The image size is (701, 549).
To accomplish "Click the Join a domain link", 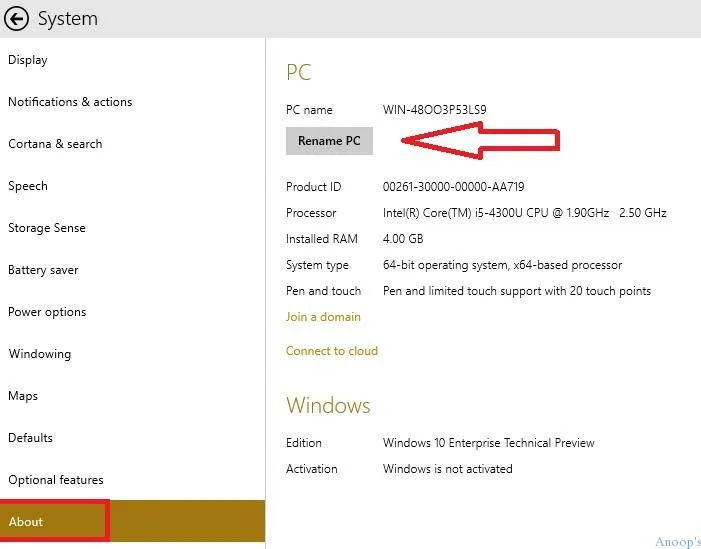I will coord(323,317).
